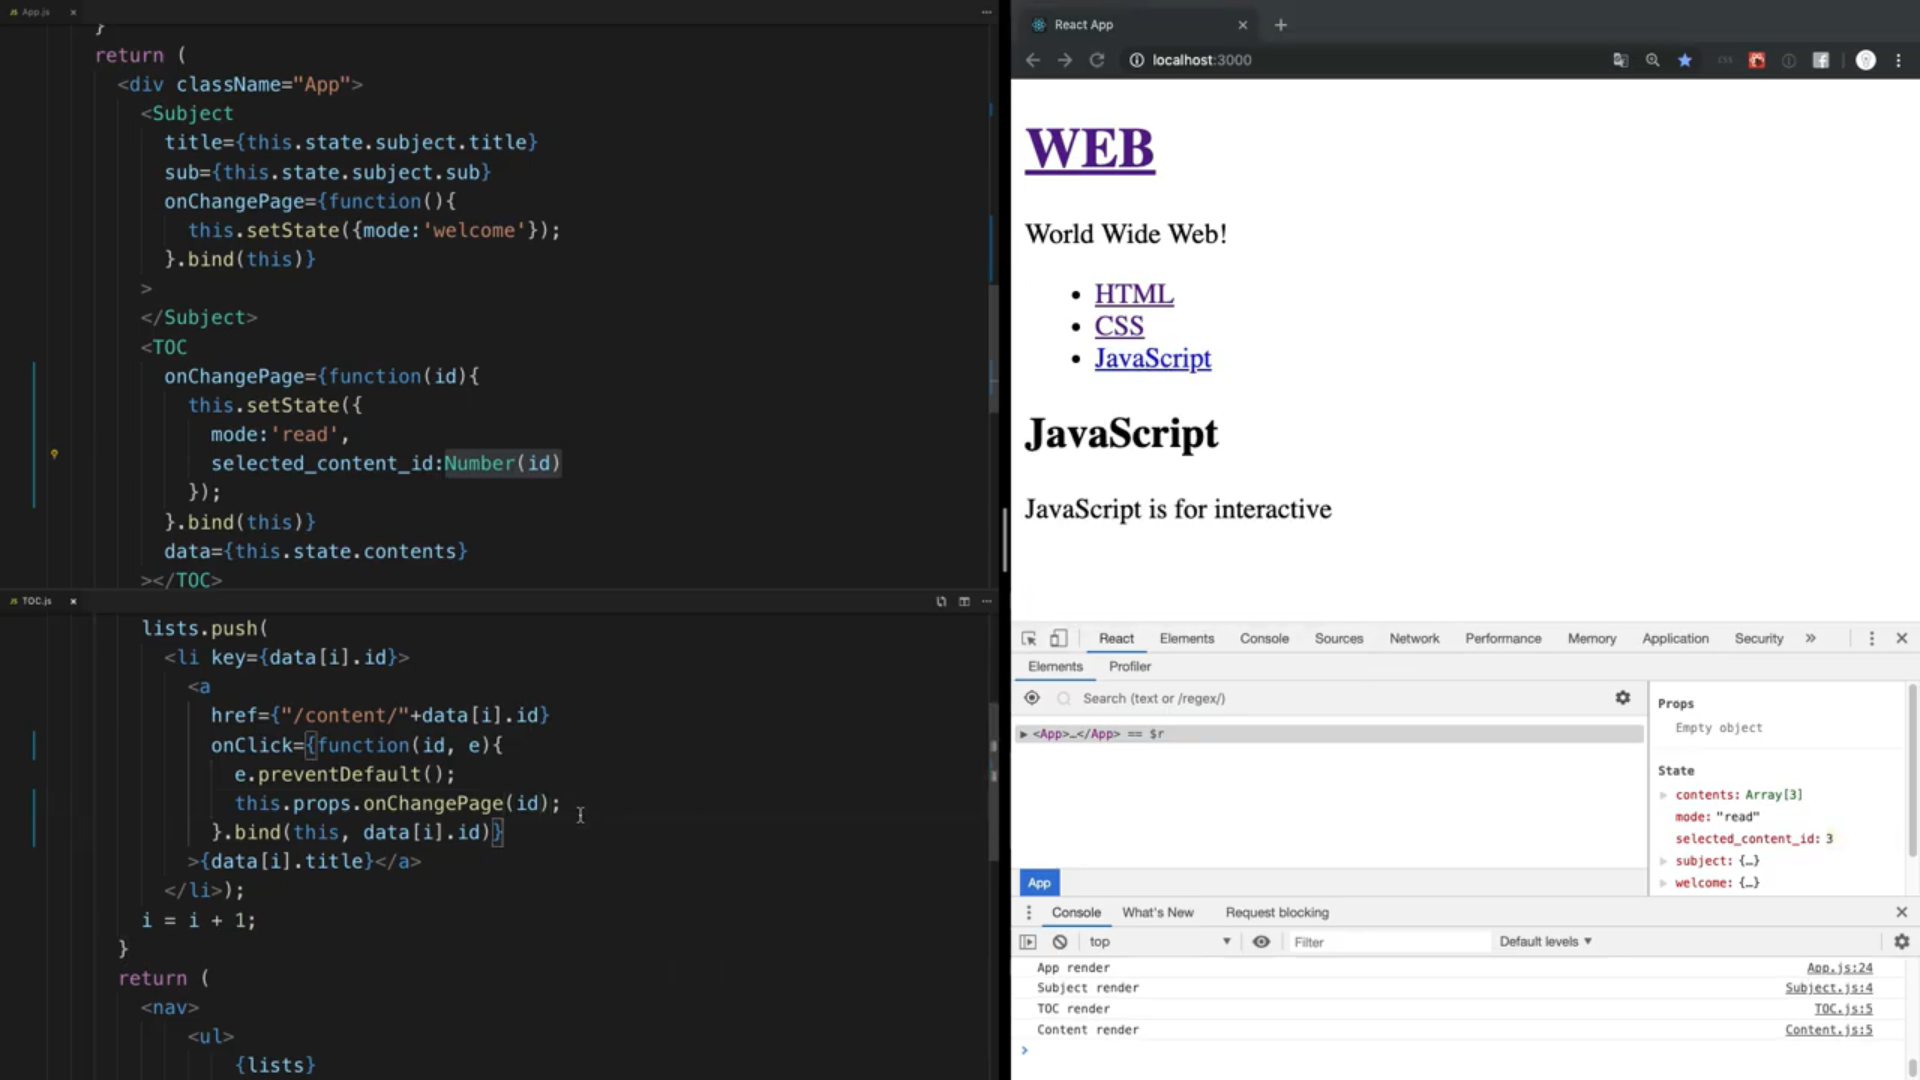Open React DevTools settings gear

(x=1622, y=698)
